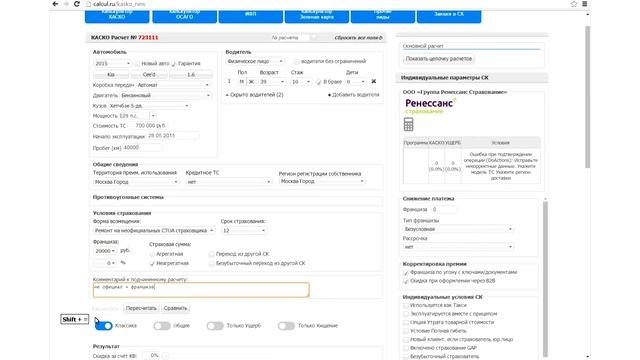Click Показать цепочку расчетов button
This screenshot has height=360, width=640.
point(439,59)
